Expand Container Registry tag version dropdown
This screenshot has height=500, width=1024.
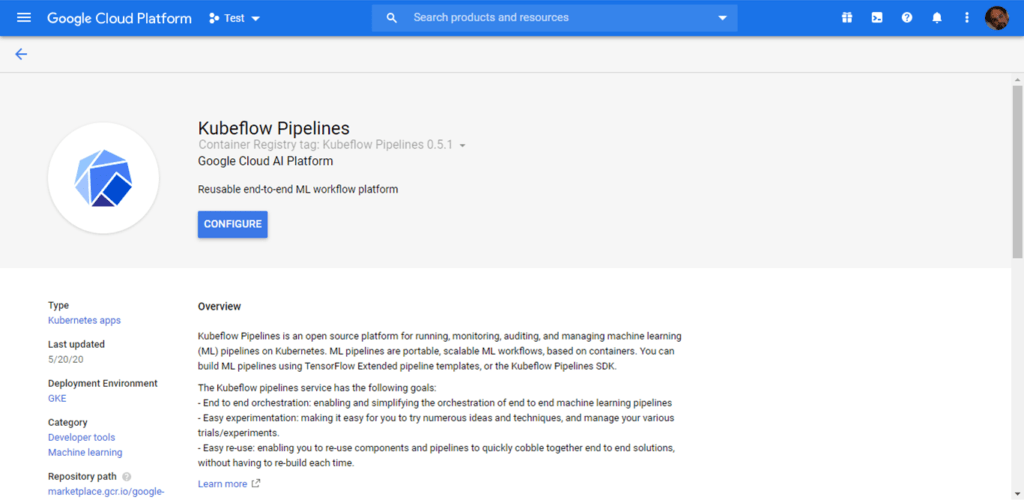point(462,146)
